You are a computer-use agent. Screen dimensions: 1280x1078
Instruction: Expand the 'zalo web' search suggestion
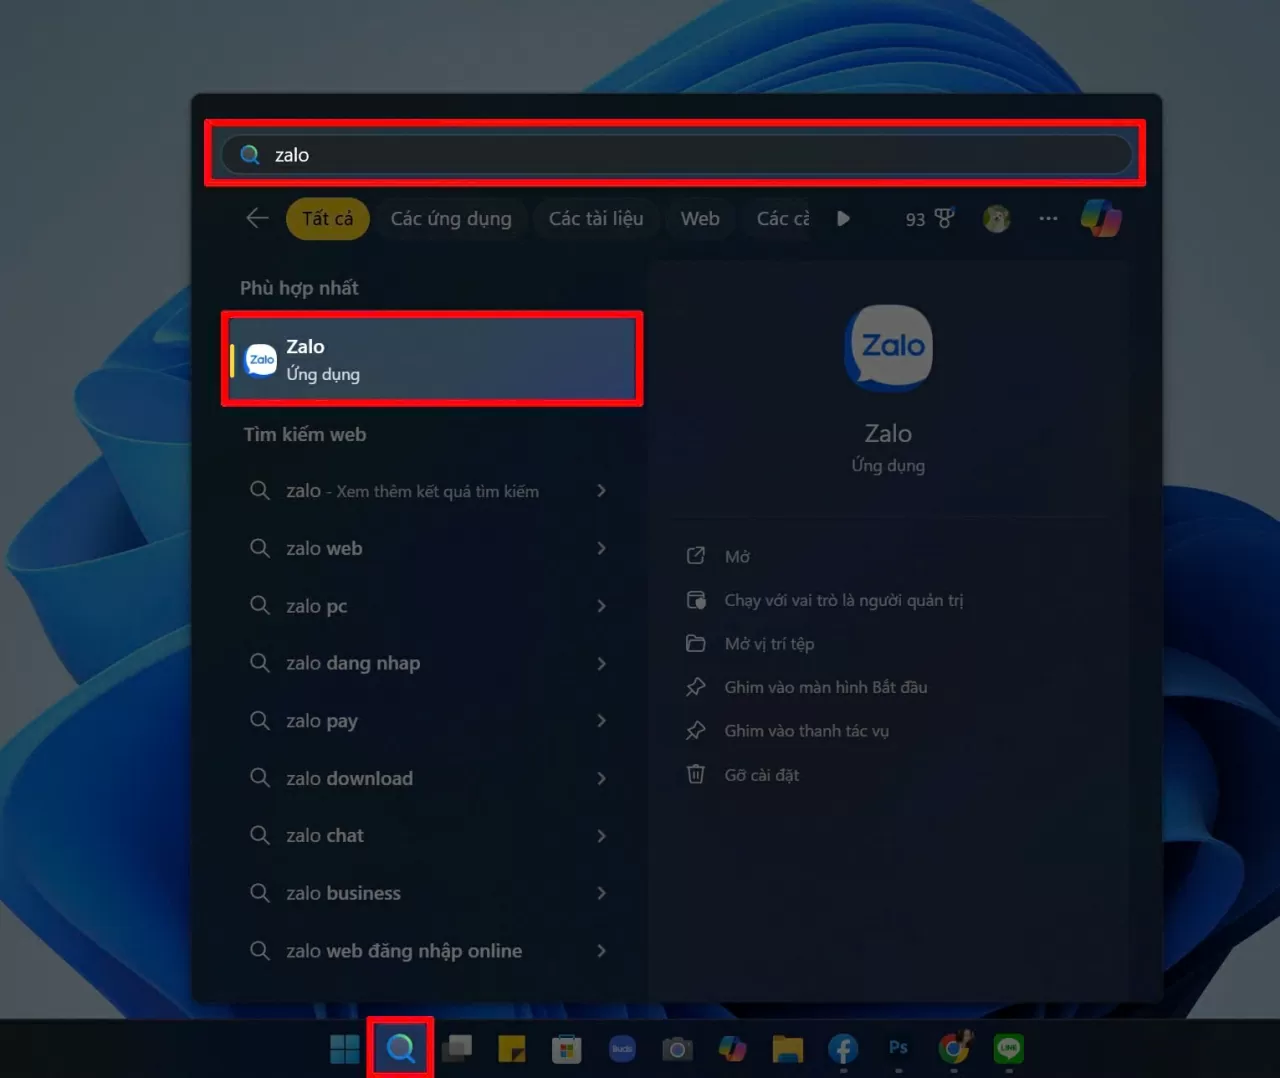pyautogui.click(x=601, y=548)
